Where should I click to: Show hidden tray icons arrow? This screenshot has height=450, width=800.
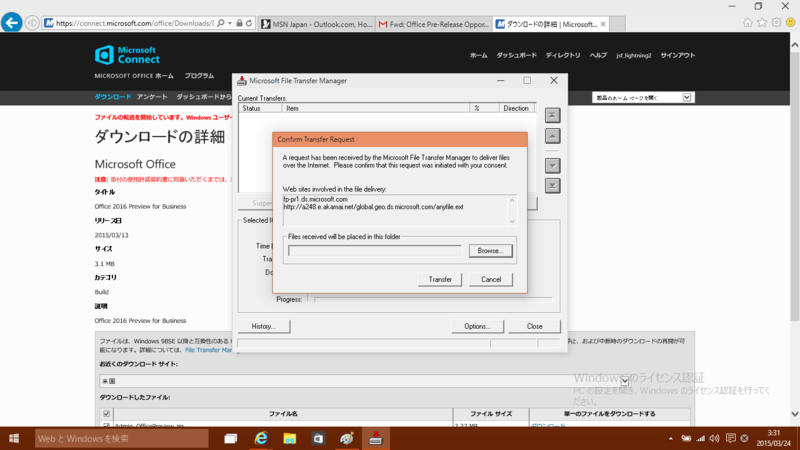(x=671, y=438)
